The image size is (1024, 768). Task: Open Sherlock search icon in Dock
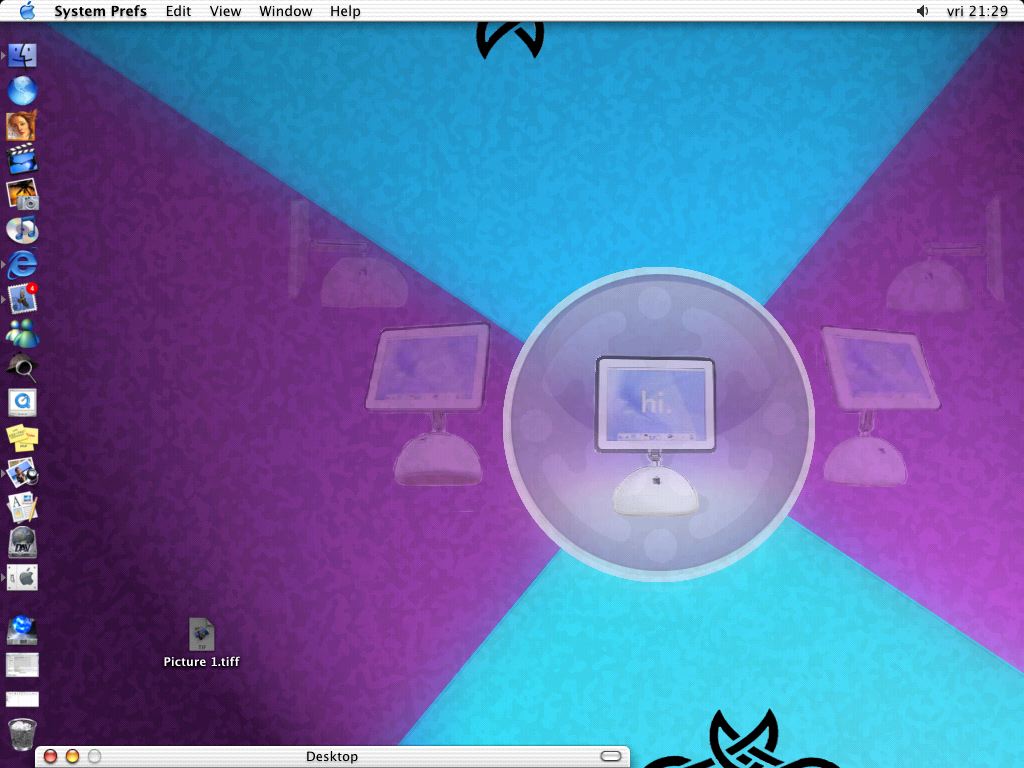[x=22, y=368]
